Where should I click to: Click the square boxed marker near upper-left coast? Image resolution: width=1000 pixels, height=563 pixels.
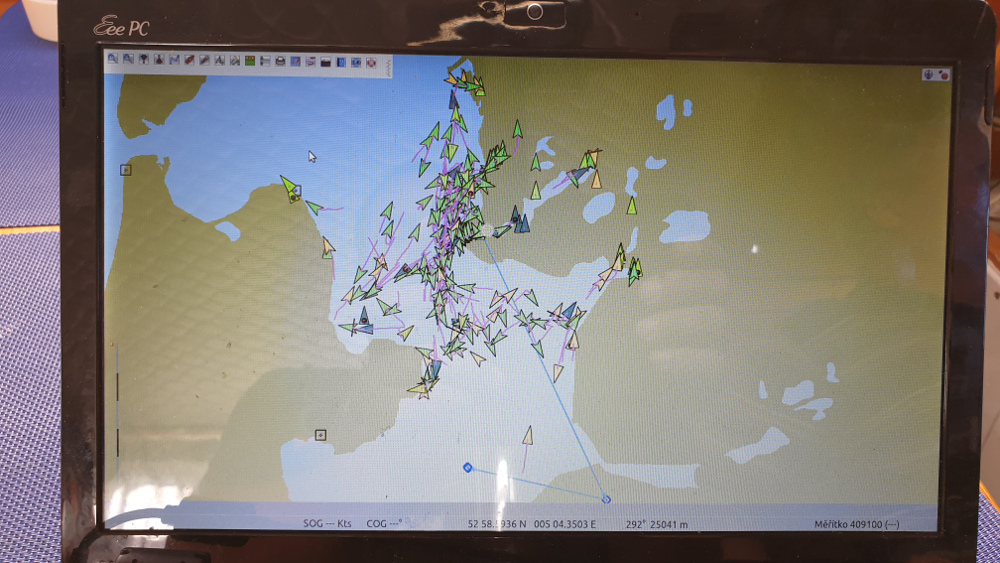(x=126, y=170)
